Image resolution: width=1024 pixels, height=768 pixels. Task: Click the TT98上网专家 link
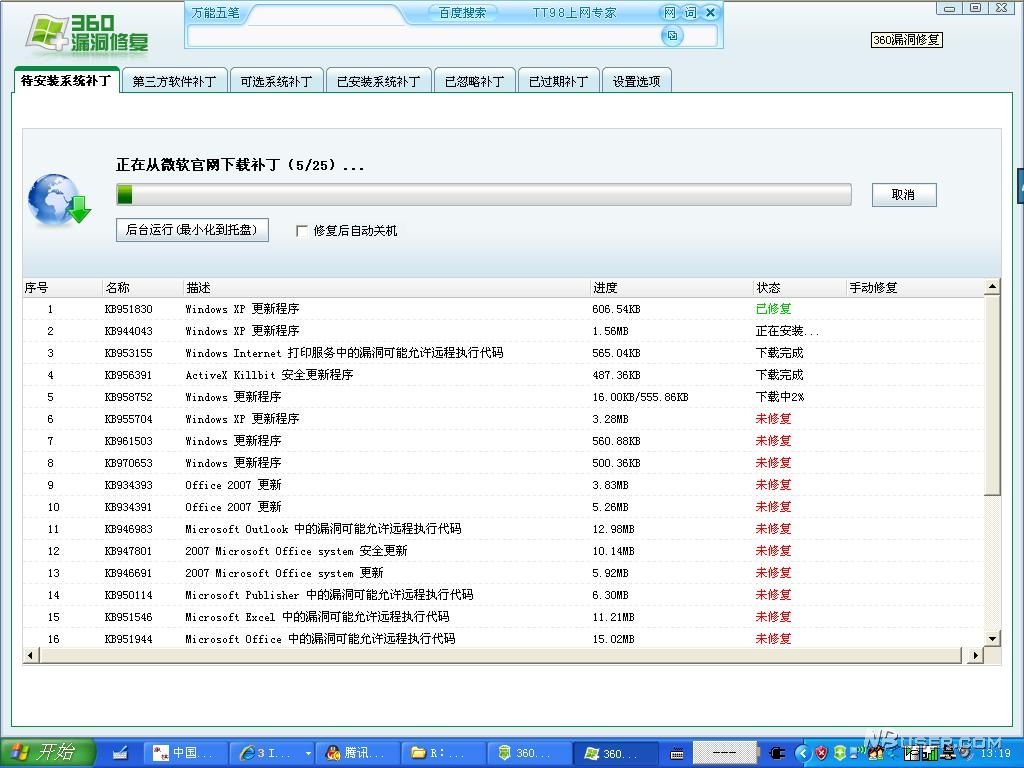574,12
